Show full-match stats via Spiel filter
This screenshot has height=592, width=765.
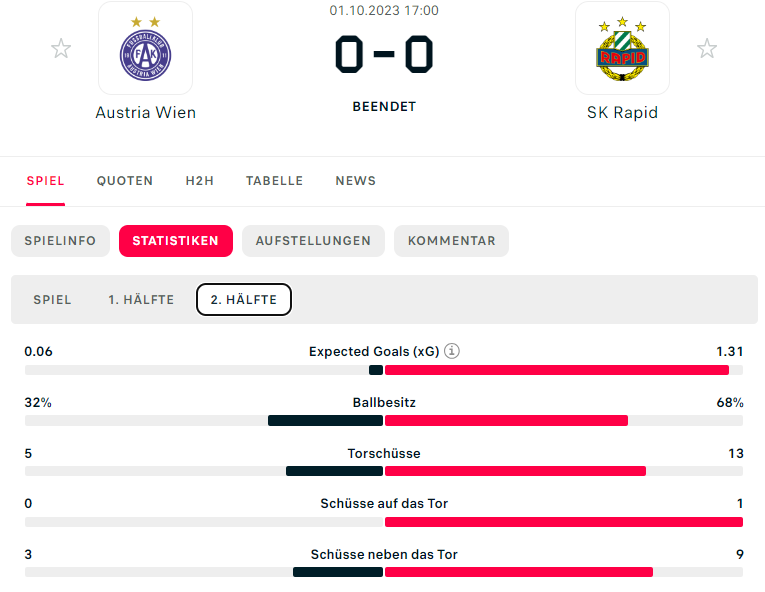52,300
